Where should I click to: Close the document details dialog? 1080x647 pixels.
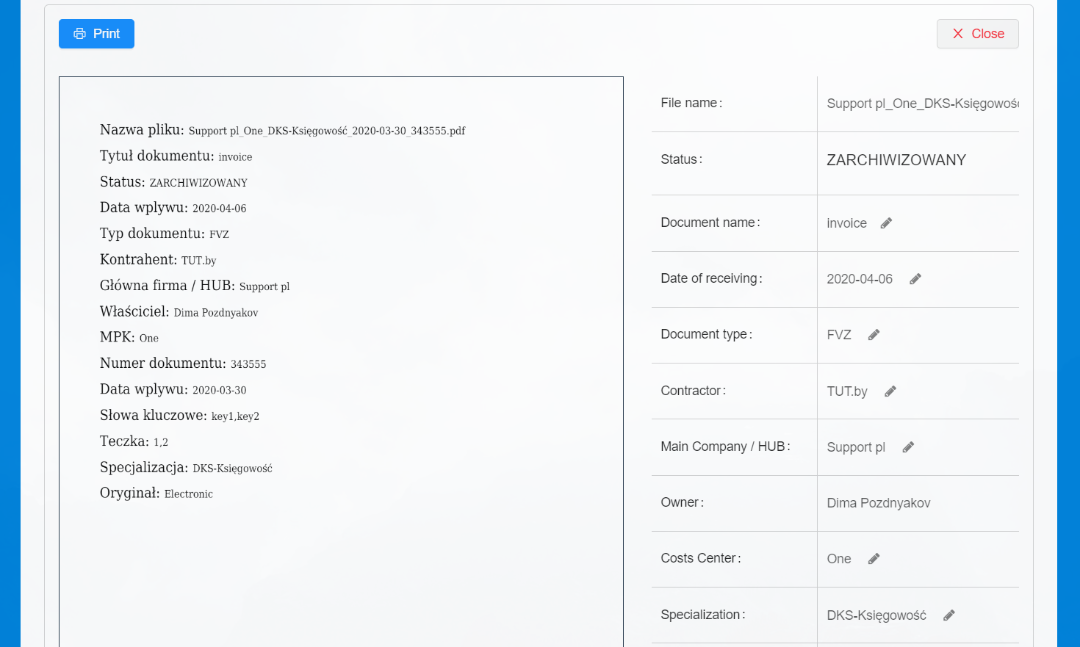pyautogui.click(x=977, y=34)
